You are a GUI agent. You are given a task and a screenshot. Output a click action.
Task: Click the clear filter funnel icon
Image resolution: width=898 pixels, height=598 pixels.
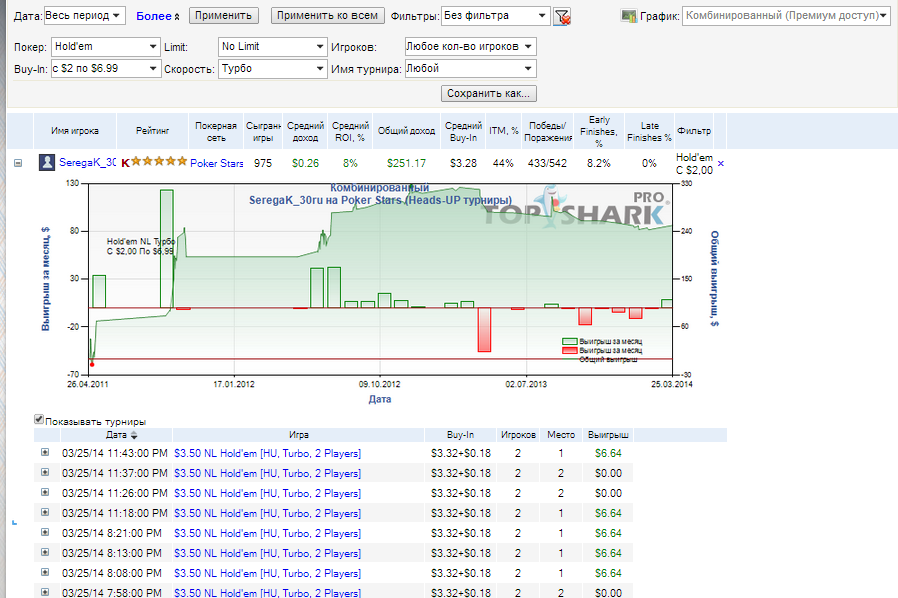(562, 17)
